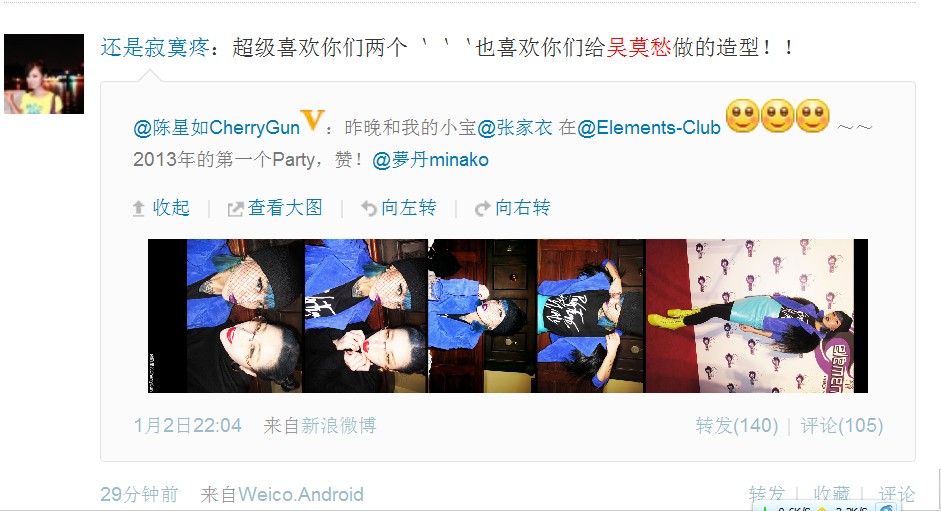Open the @张家衣 mention link
Screen dimensions: 941x511
click(515, 127)
